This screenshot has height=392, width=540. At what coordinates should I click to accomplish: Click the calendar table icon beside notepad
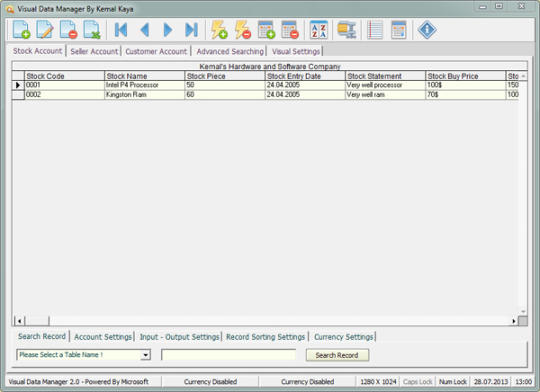click(398, 30)
